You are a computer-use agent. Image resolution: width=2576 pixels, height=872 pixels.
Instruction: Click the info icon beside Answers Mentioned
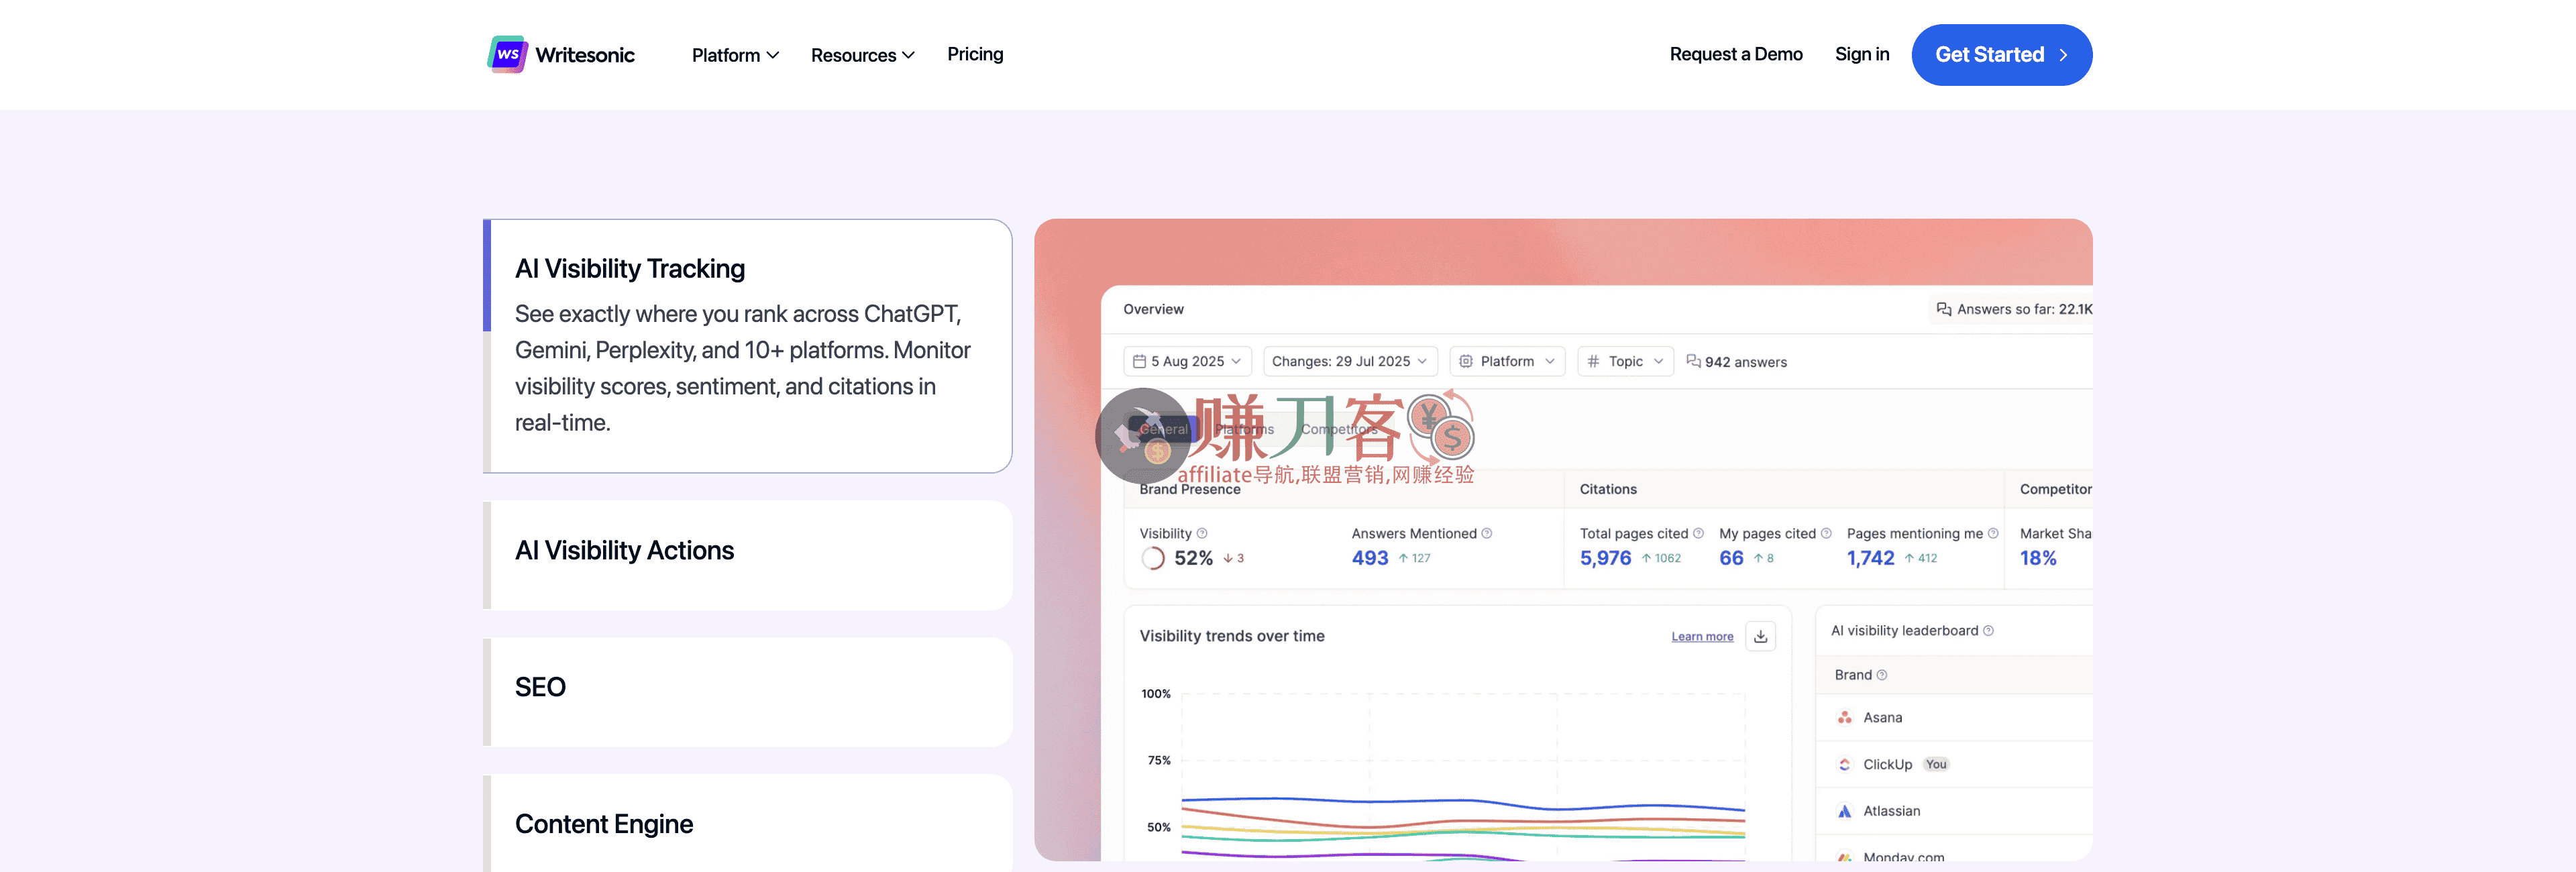[1486, 533]
